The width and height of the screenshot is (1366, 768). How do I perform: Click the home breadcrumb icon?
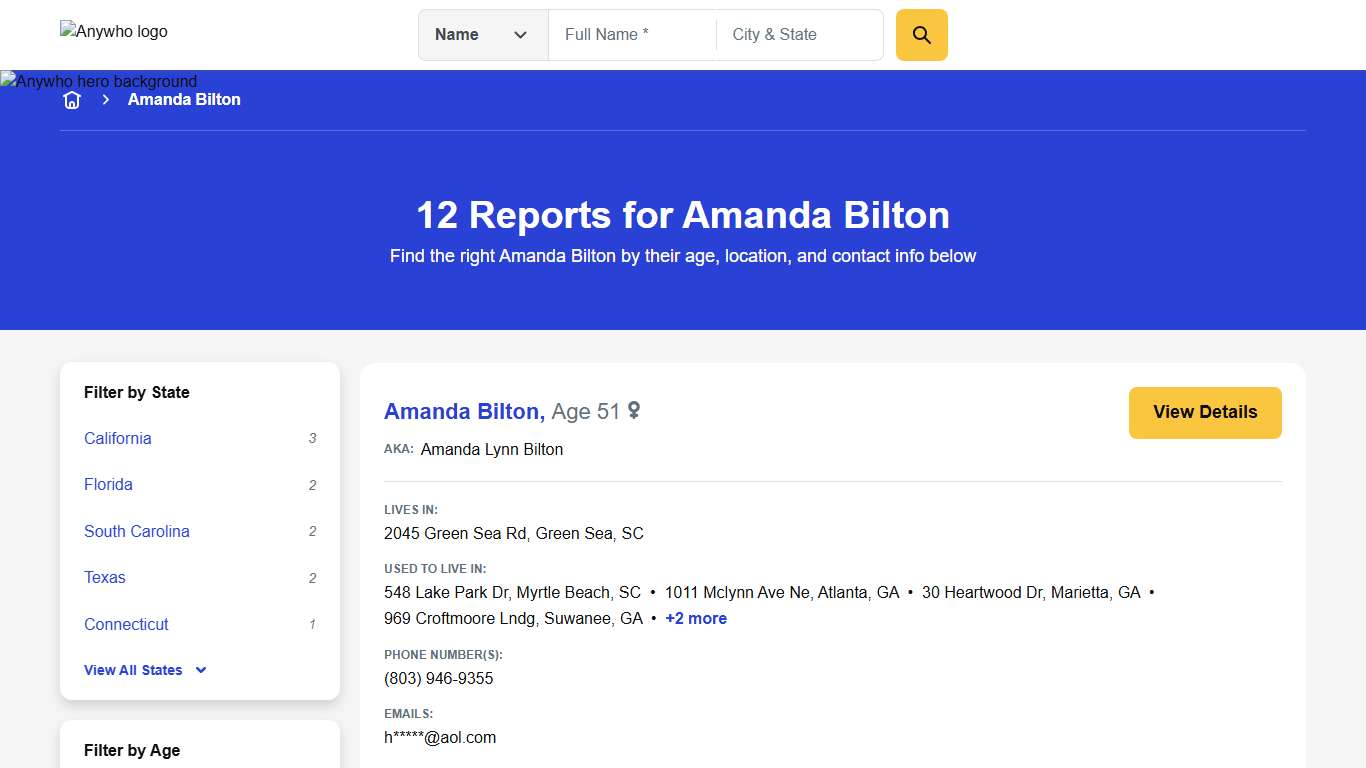point(71,99)
